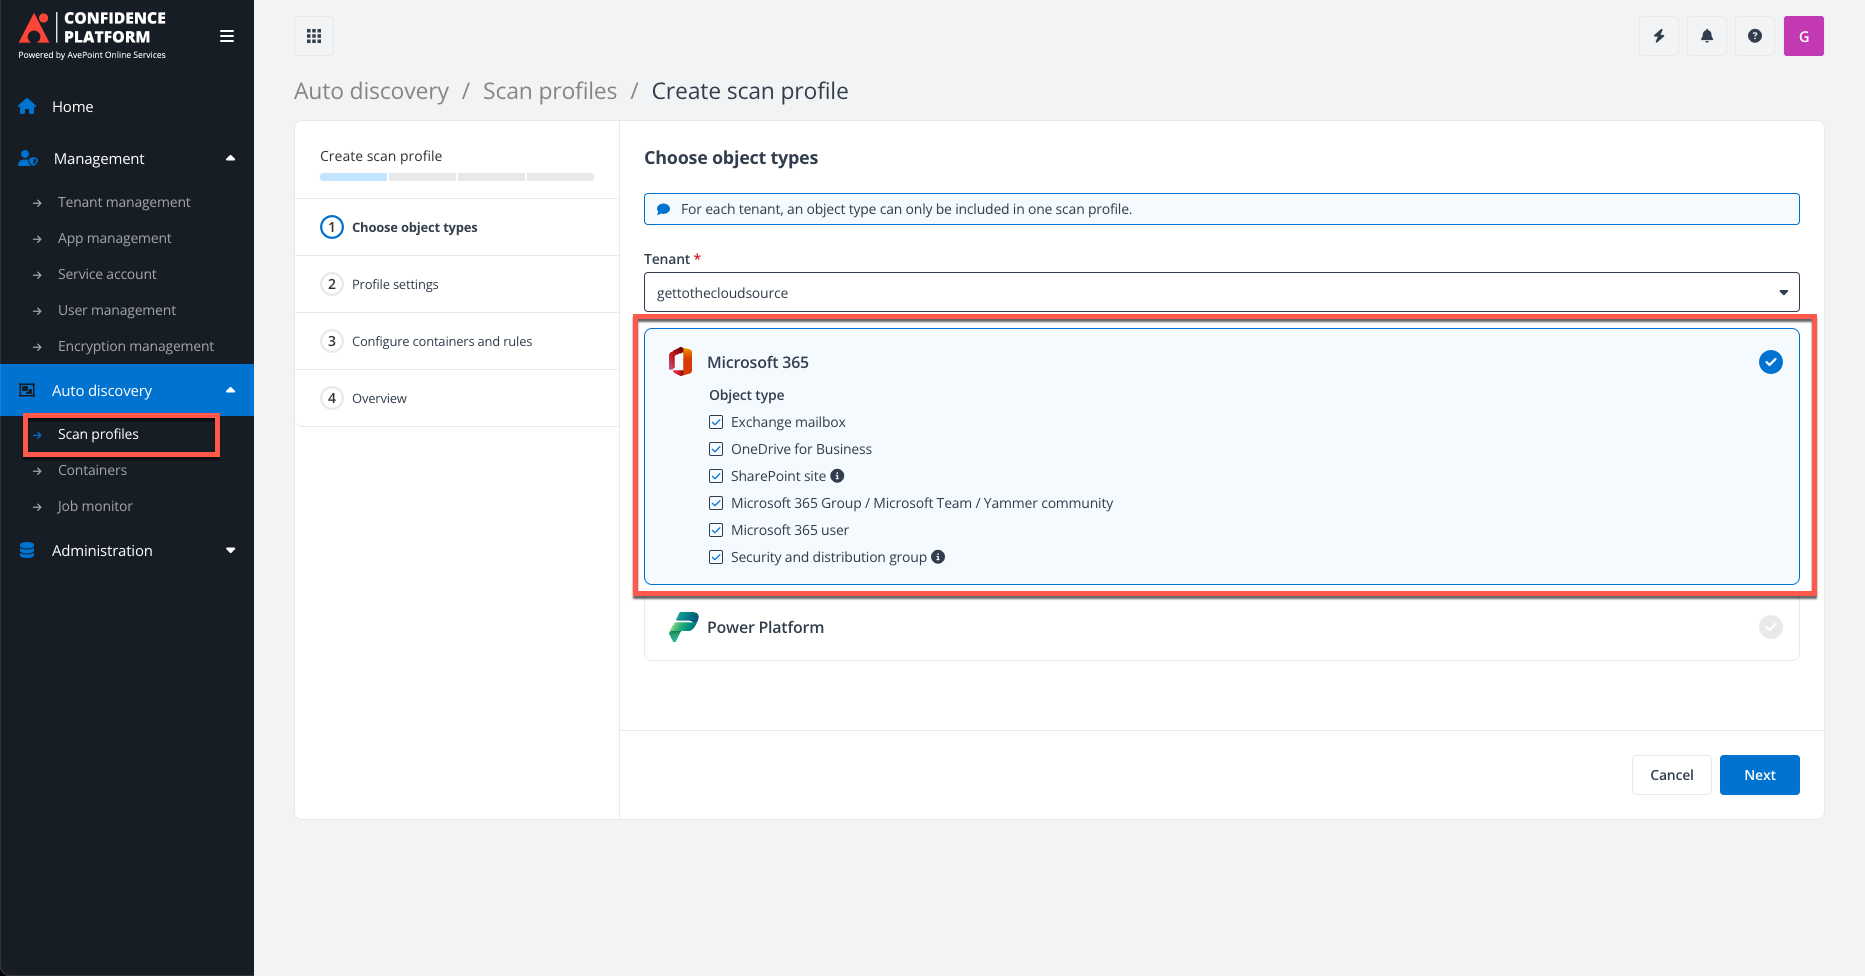1865x976 pixels.
Task: Click the Scan profiles breadcrumb link
Action: pos(549,90)
